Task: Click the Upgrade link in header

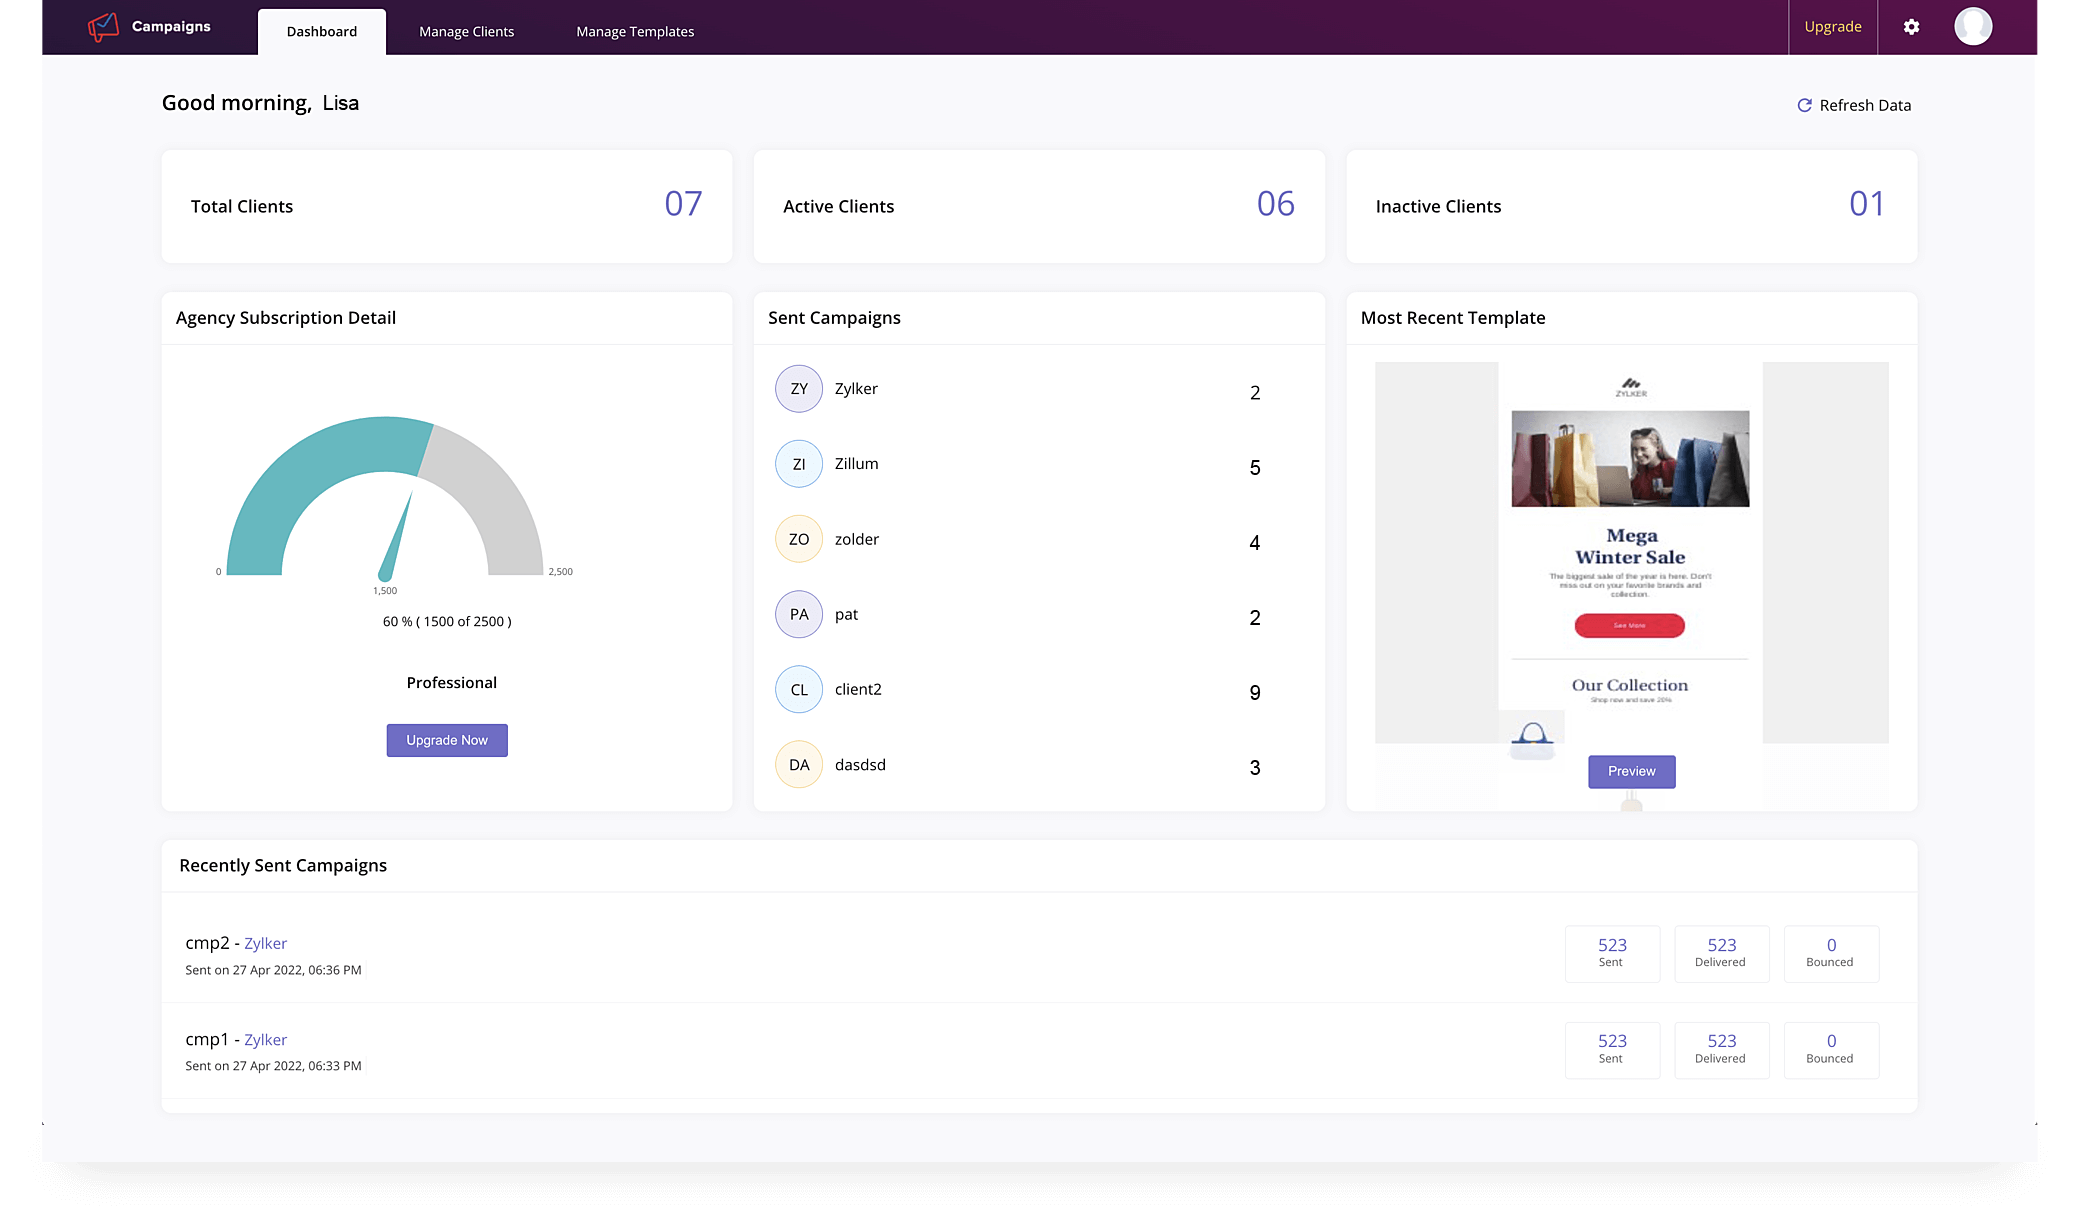Action: point(1832,27)
